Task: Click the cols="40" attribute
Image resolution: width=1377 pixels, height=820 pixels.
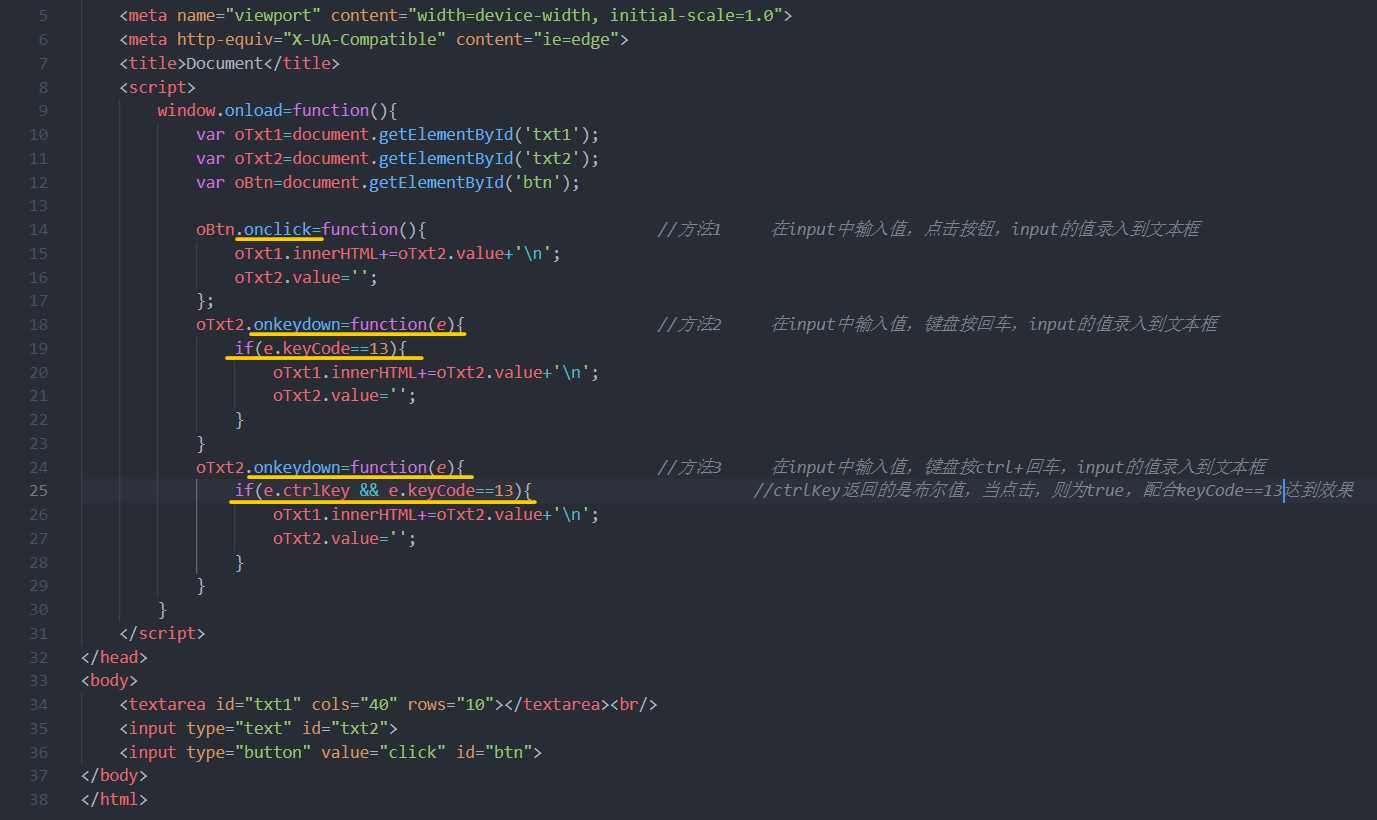Action: 354,705
